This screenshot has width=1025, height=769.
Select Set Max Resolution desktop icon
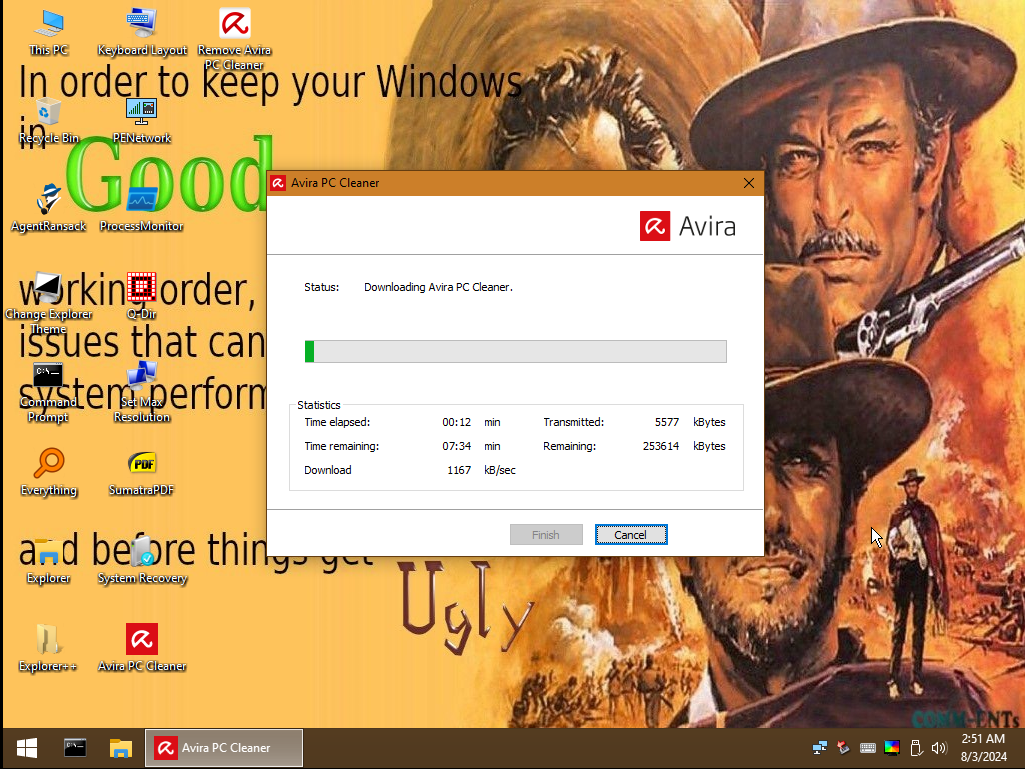[142, 392]
